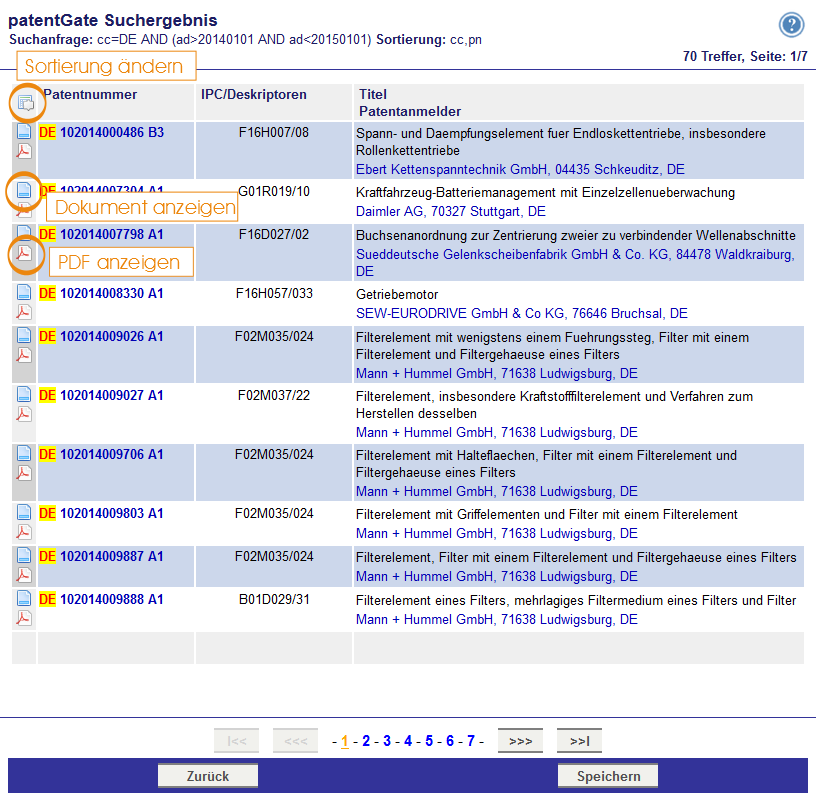Open patent number link DE 102014009027 A1

(x=101, y=396)
